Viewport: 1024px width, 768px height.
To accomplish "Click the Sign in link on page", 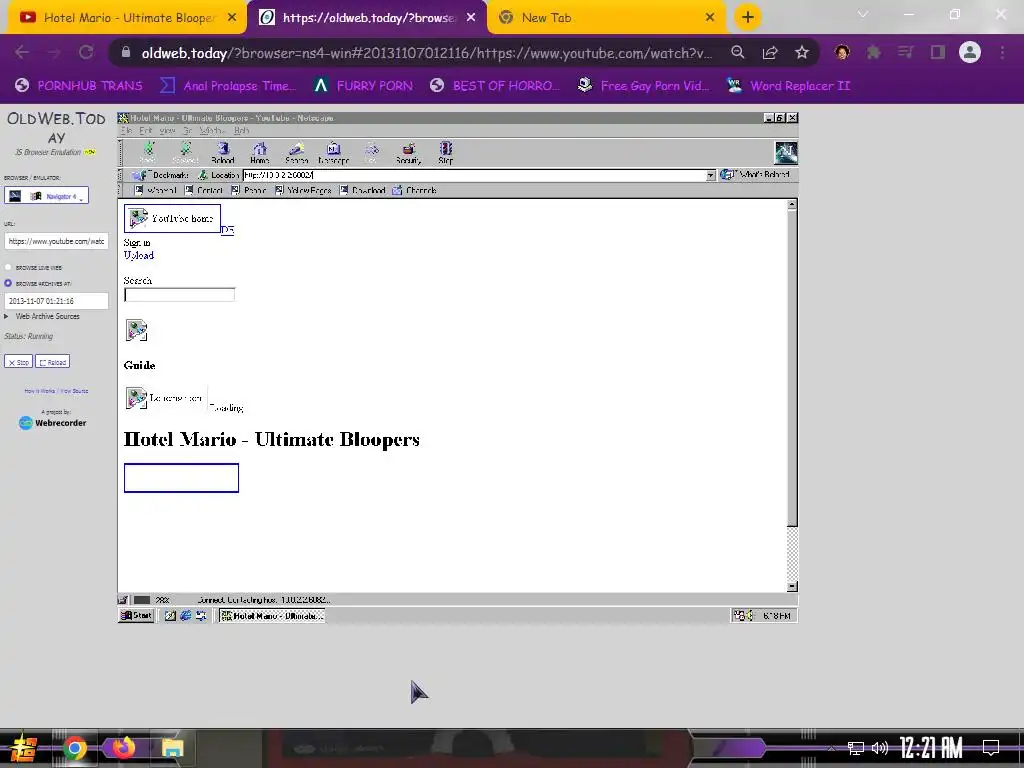I will tap(136, 243).
